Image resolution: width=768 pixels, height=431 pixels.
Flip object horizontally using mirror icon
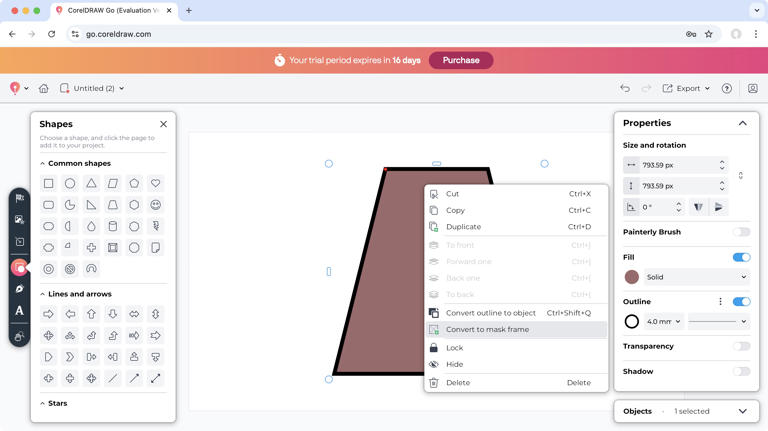(698, 207)
